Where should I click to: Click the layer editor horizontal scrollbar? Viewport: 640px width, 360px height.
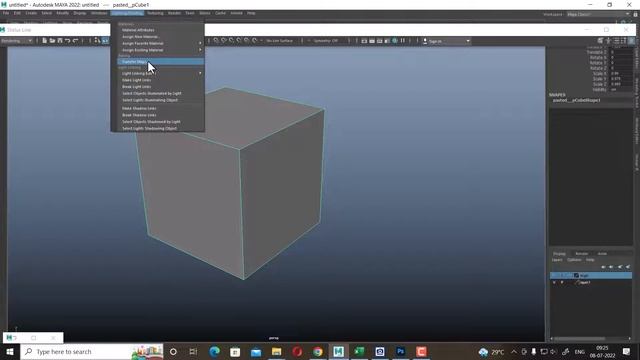[590, 338]
